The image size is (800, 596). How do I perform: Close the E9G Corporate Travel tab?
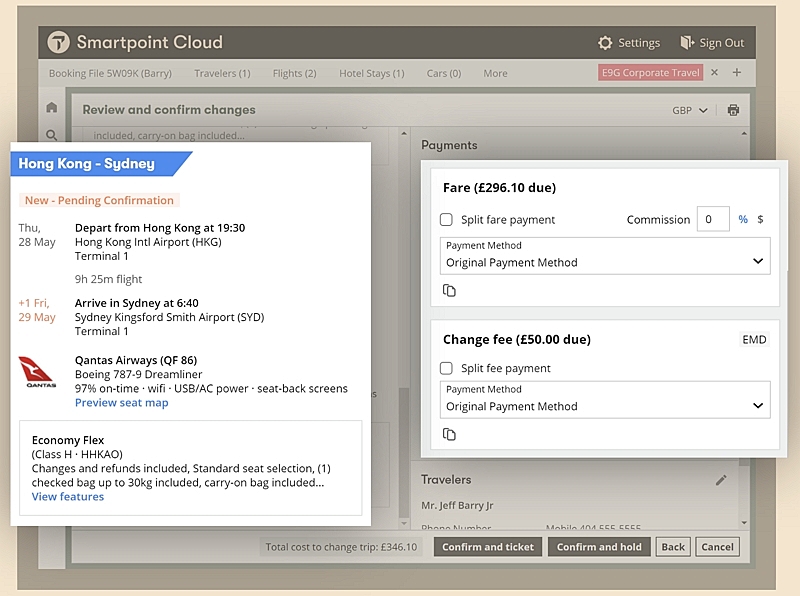tap(714, 72)
